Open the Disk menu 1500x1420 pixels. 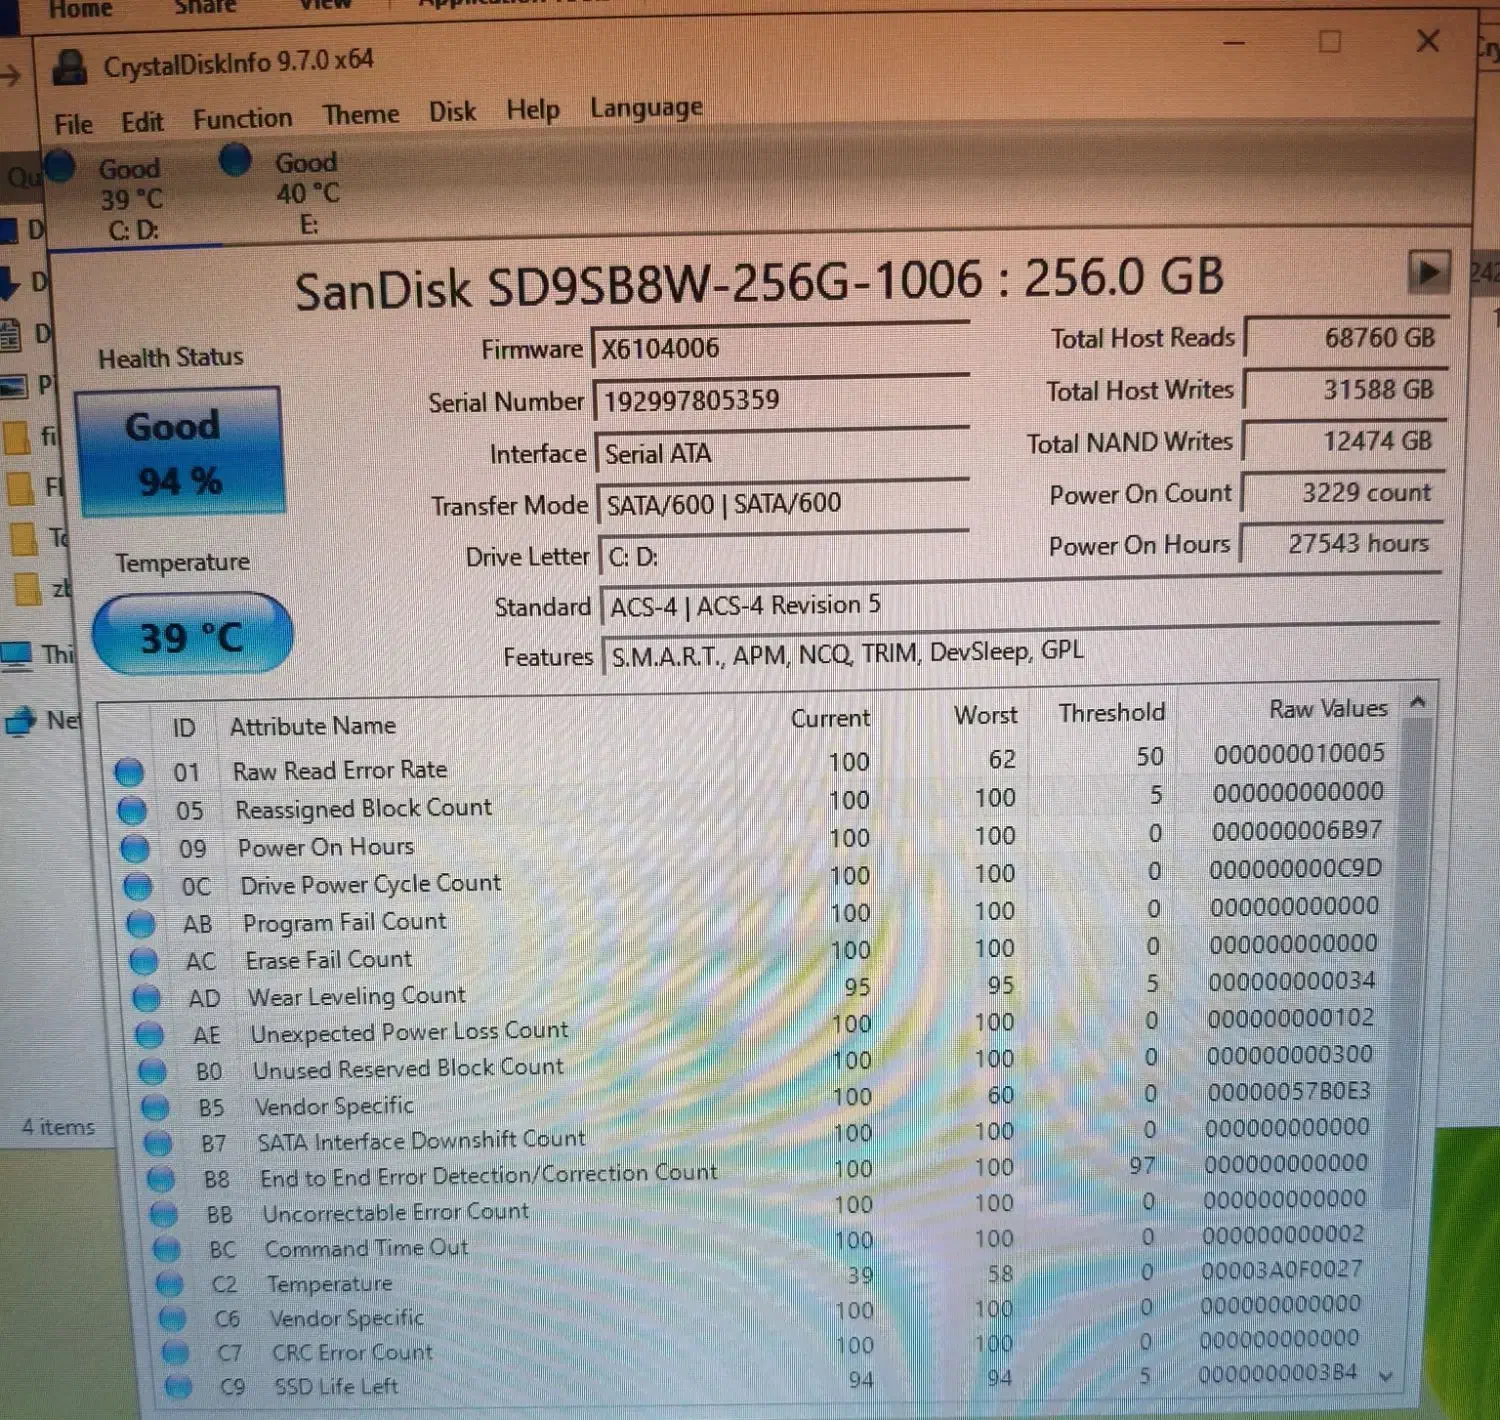coord(451,111)
